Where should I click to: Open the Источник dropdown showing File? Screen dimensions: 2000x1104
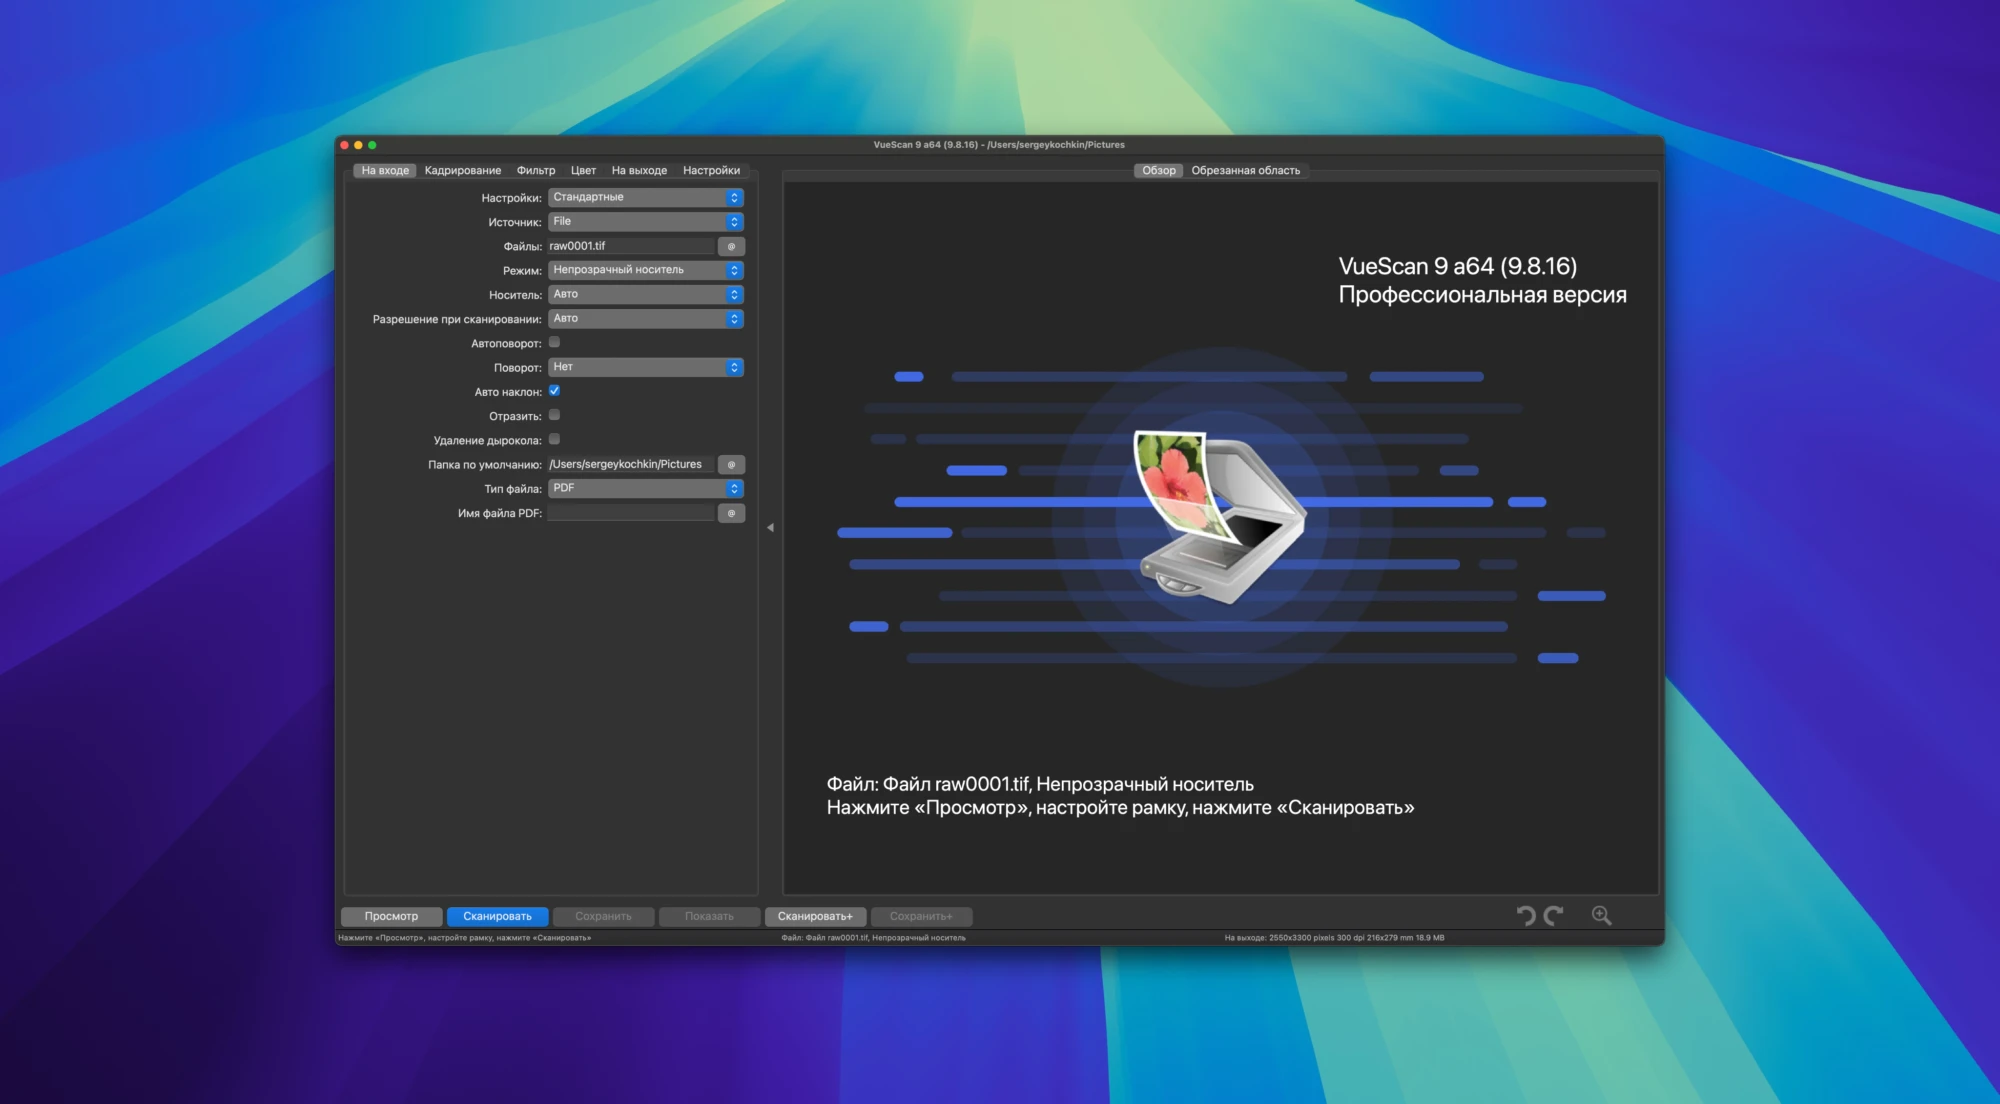(645, 222)
